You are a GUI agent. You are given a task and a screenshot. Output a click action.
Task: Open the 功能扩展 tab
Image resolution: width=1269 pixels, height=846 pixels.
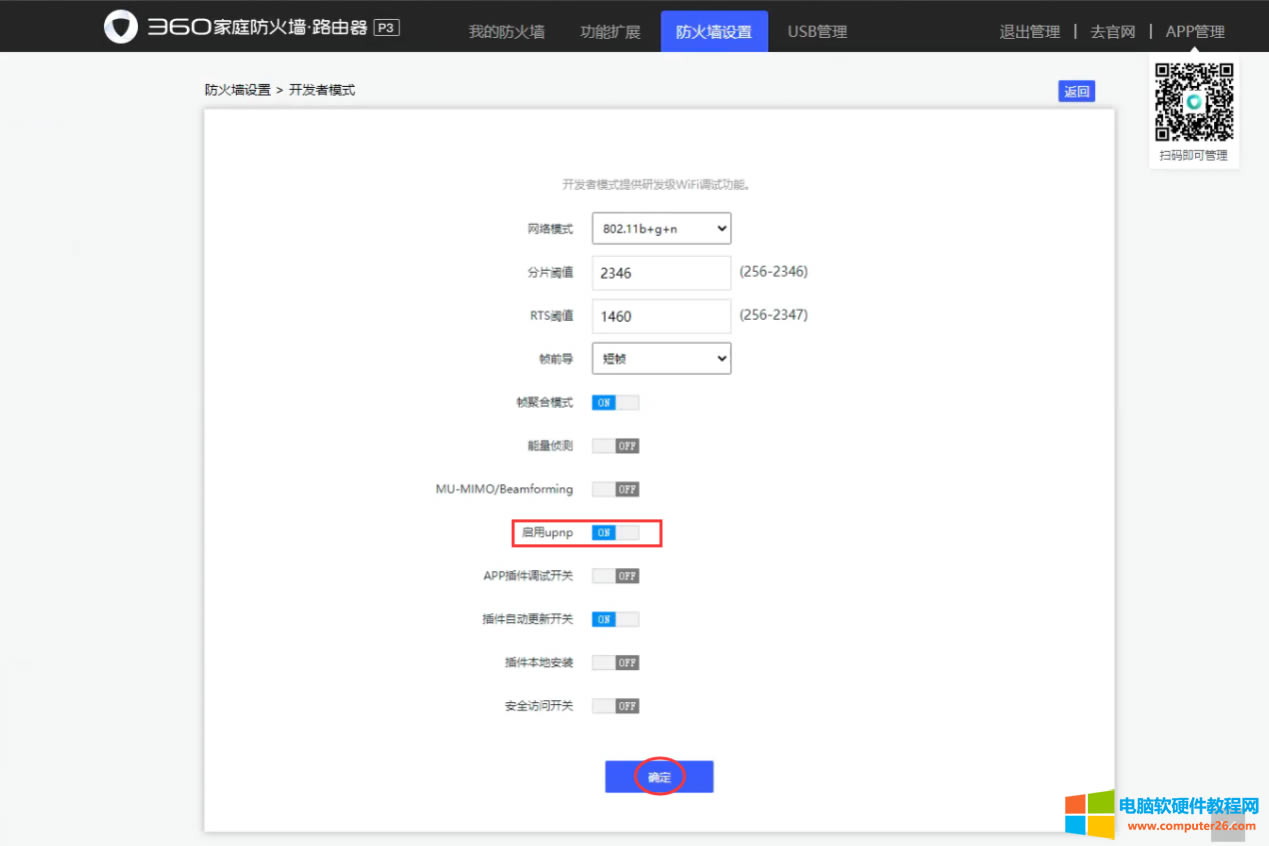(x=610, y=31)
